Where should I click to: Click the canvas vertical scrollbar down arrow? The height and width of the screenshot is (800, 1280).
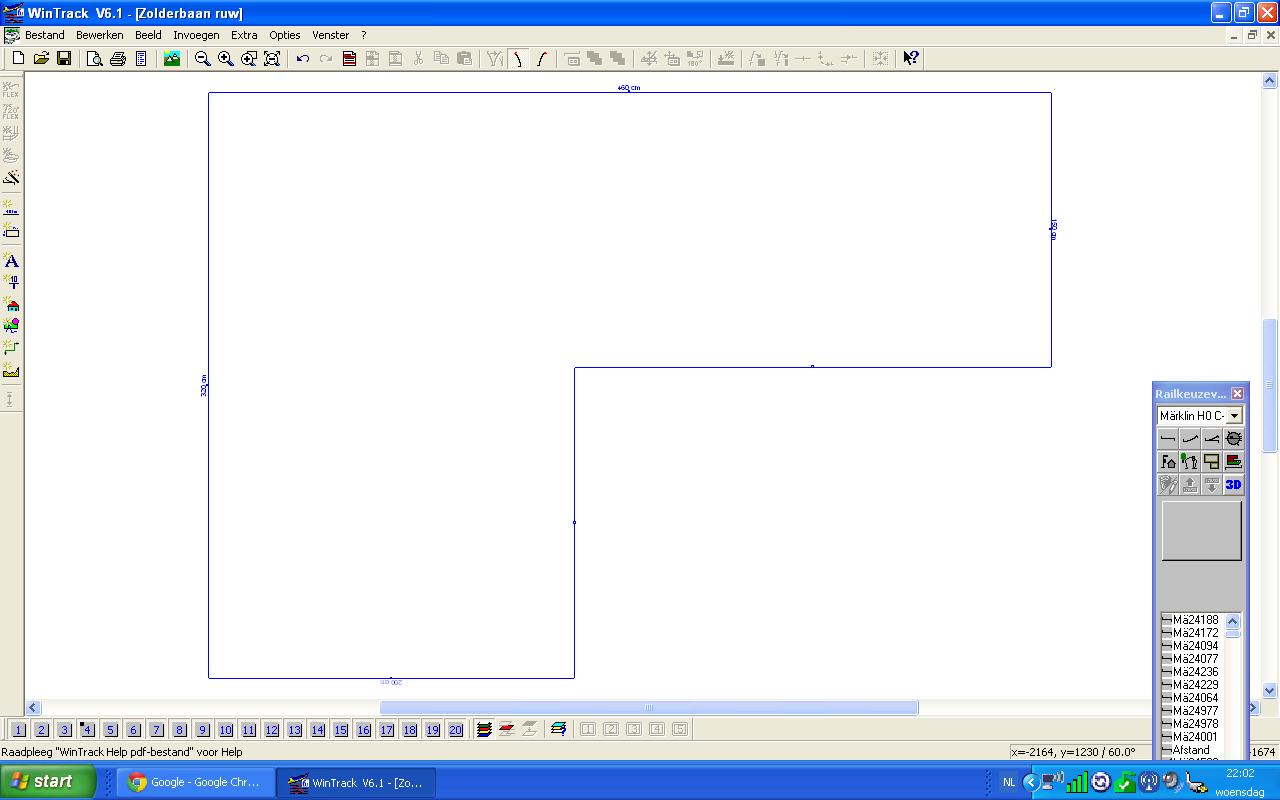click(x=1270, y=690)
